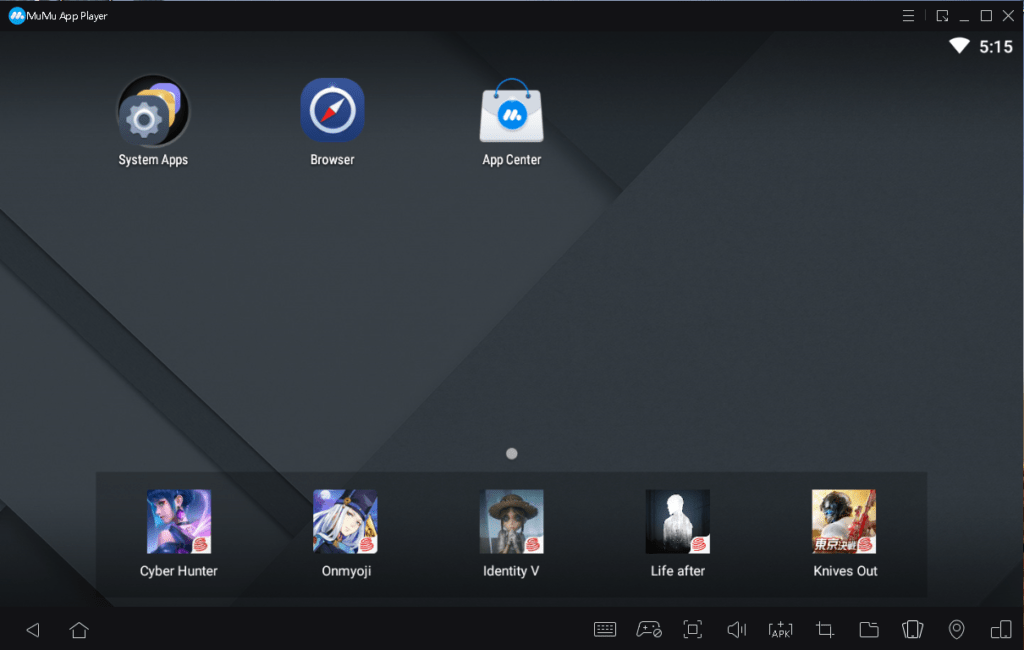The width and height of the screenshot is (1024, 650).
Task: Click the Browser label
Action: (x=332, y=160)
